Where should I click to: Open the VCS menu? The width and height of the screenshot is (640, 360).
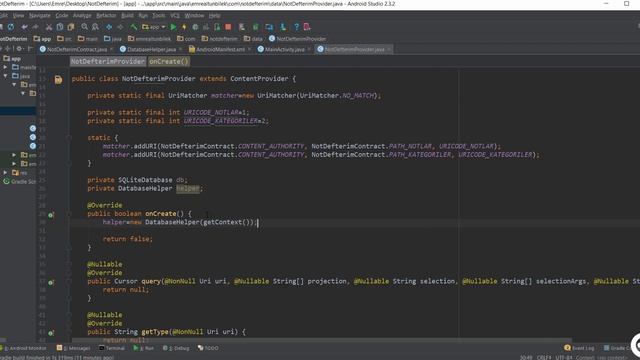(175, 16)
